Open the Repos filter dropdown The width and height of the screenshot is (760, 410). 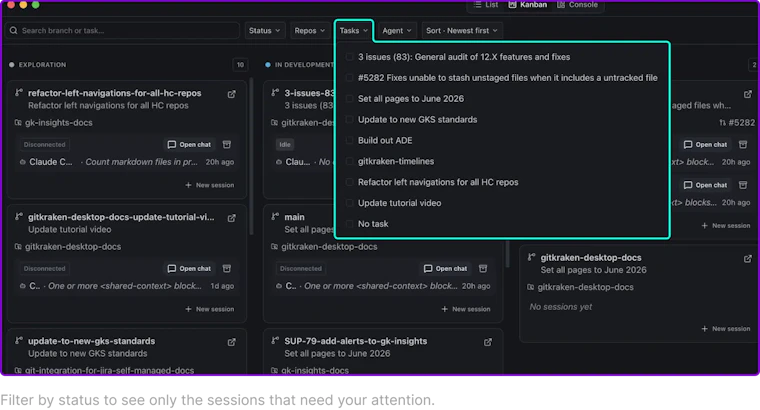(x=309, y=31)
